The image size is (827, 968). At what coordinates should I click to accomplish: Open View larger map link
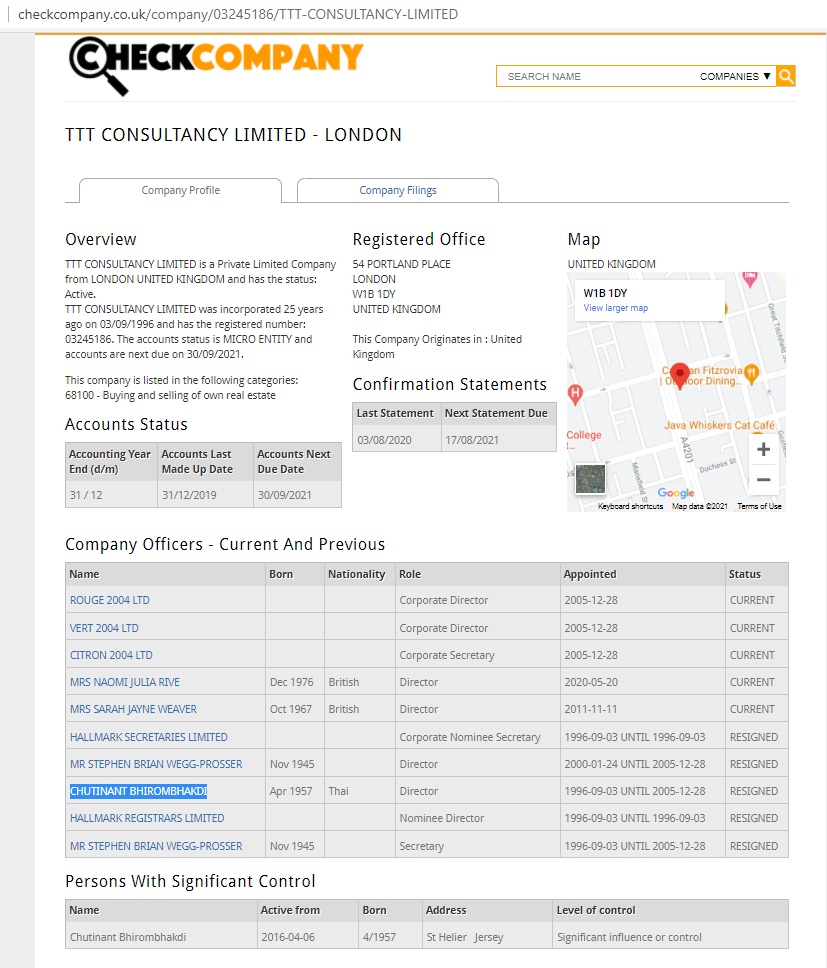point(615,308)
